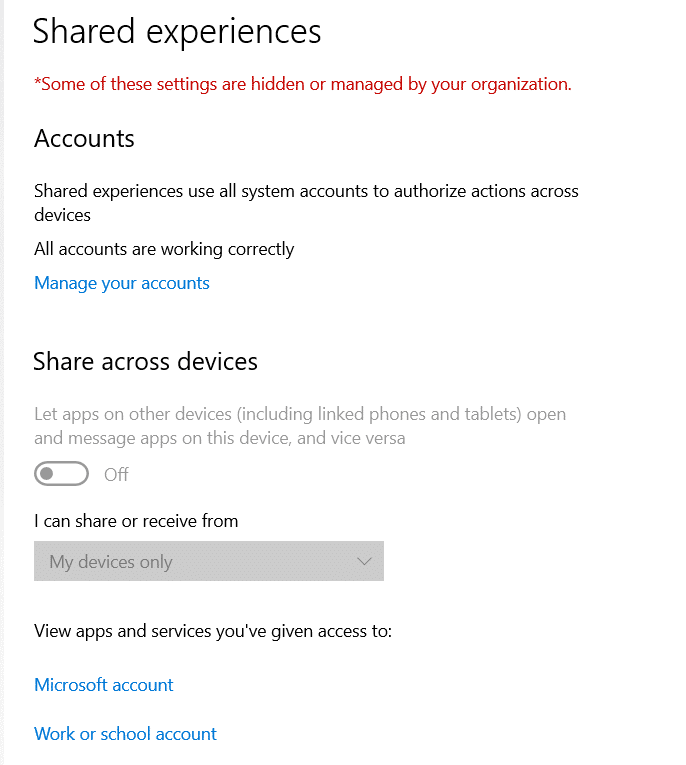Click the Shared experiences page title
Image resolution: width=686 pixels, height=765 pixels.
[177, 32]
